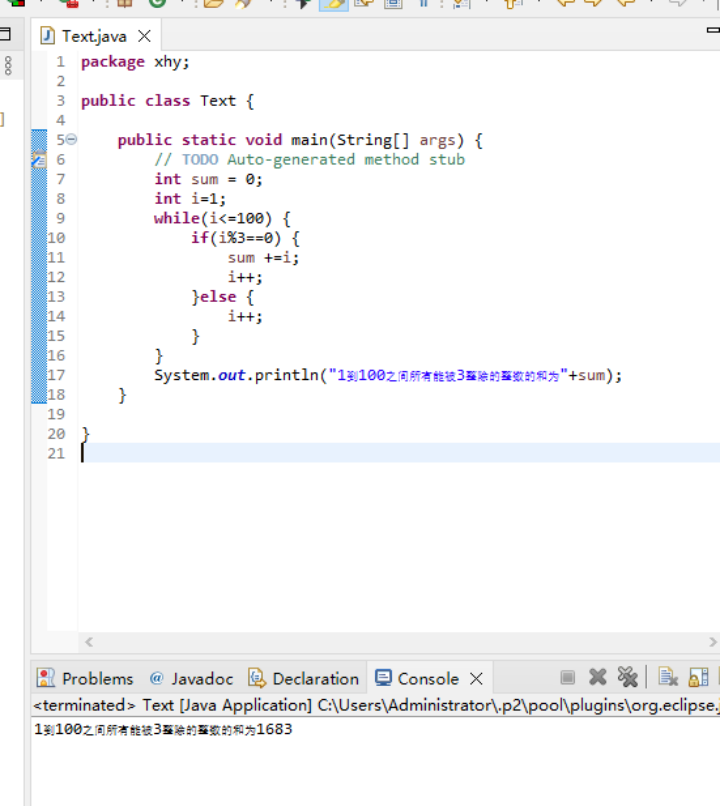Clear the Console output
The image size is (720, 806).
(668, 677)
